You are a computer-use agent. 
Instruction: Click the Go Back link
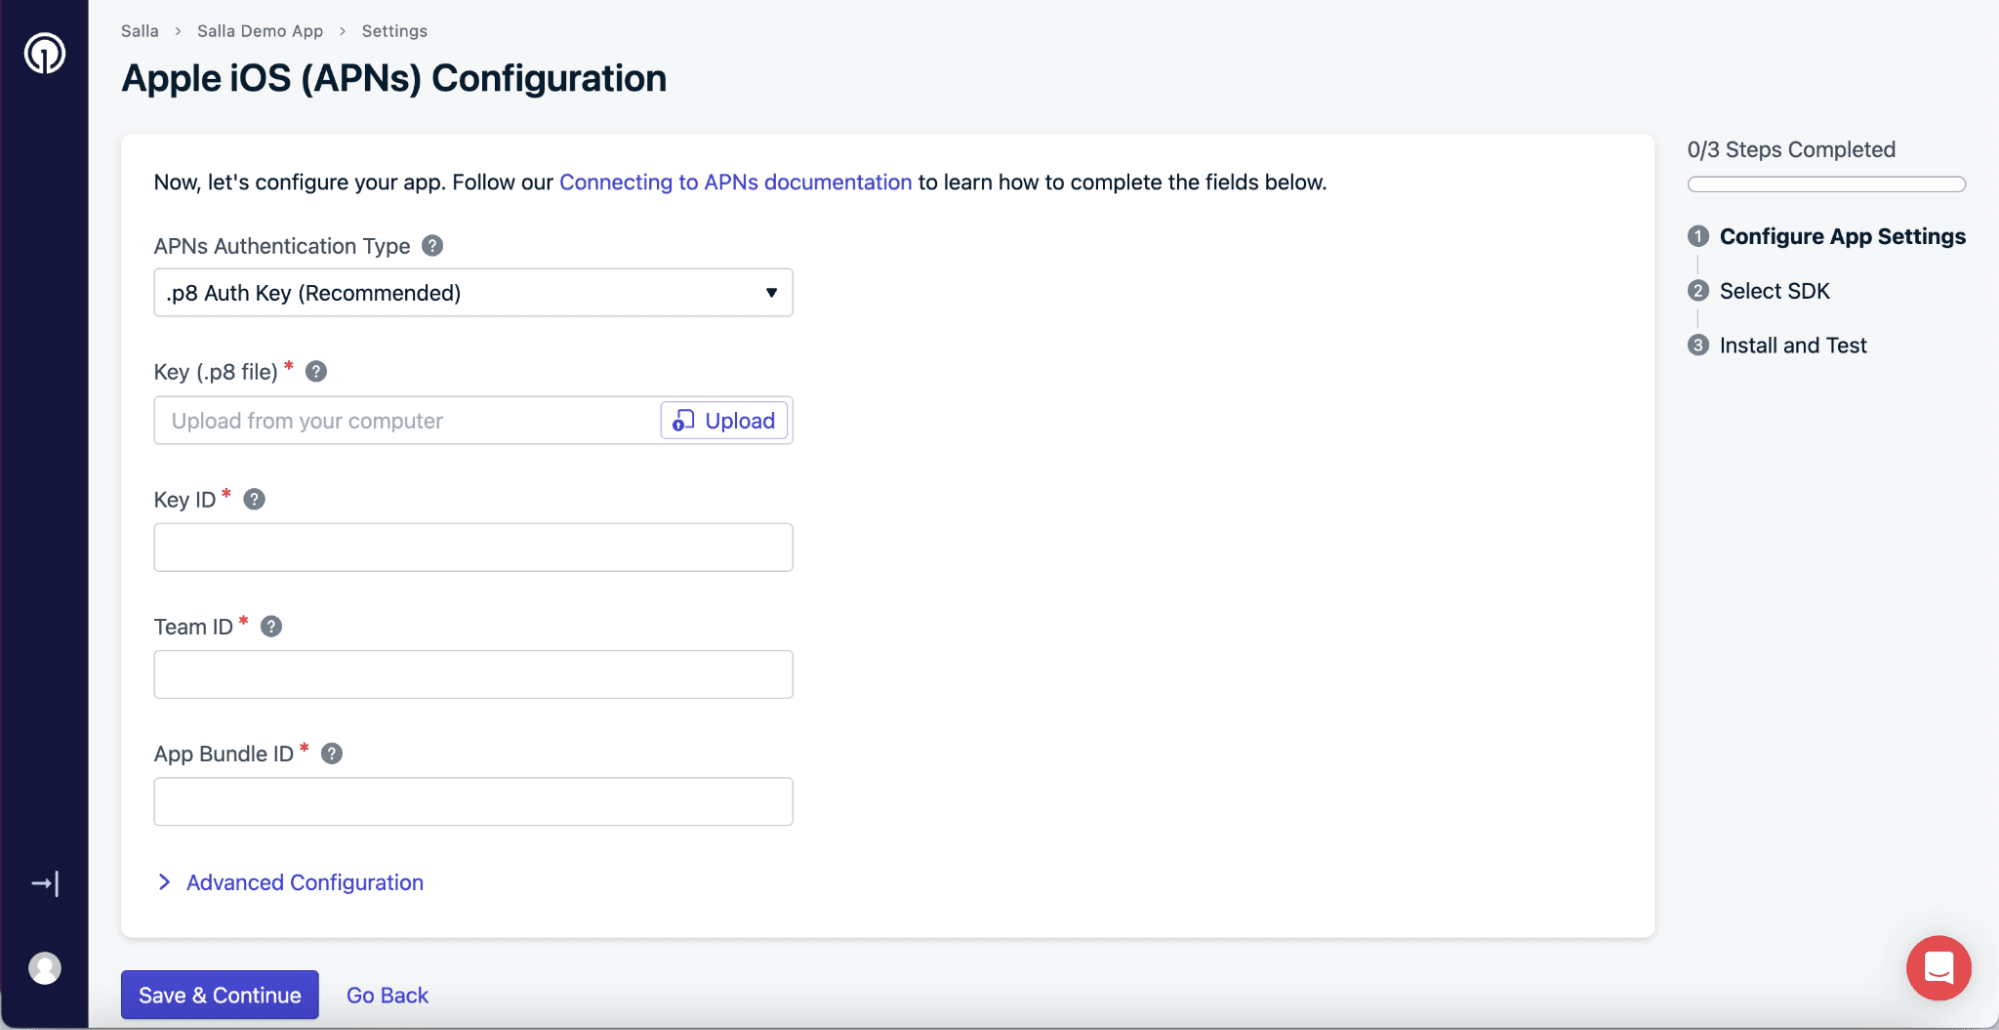[x=387, y=995]
